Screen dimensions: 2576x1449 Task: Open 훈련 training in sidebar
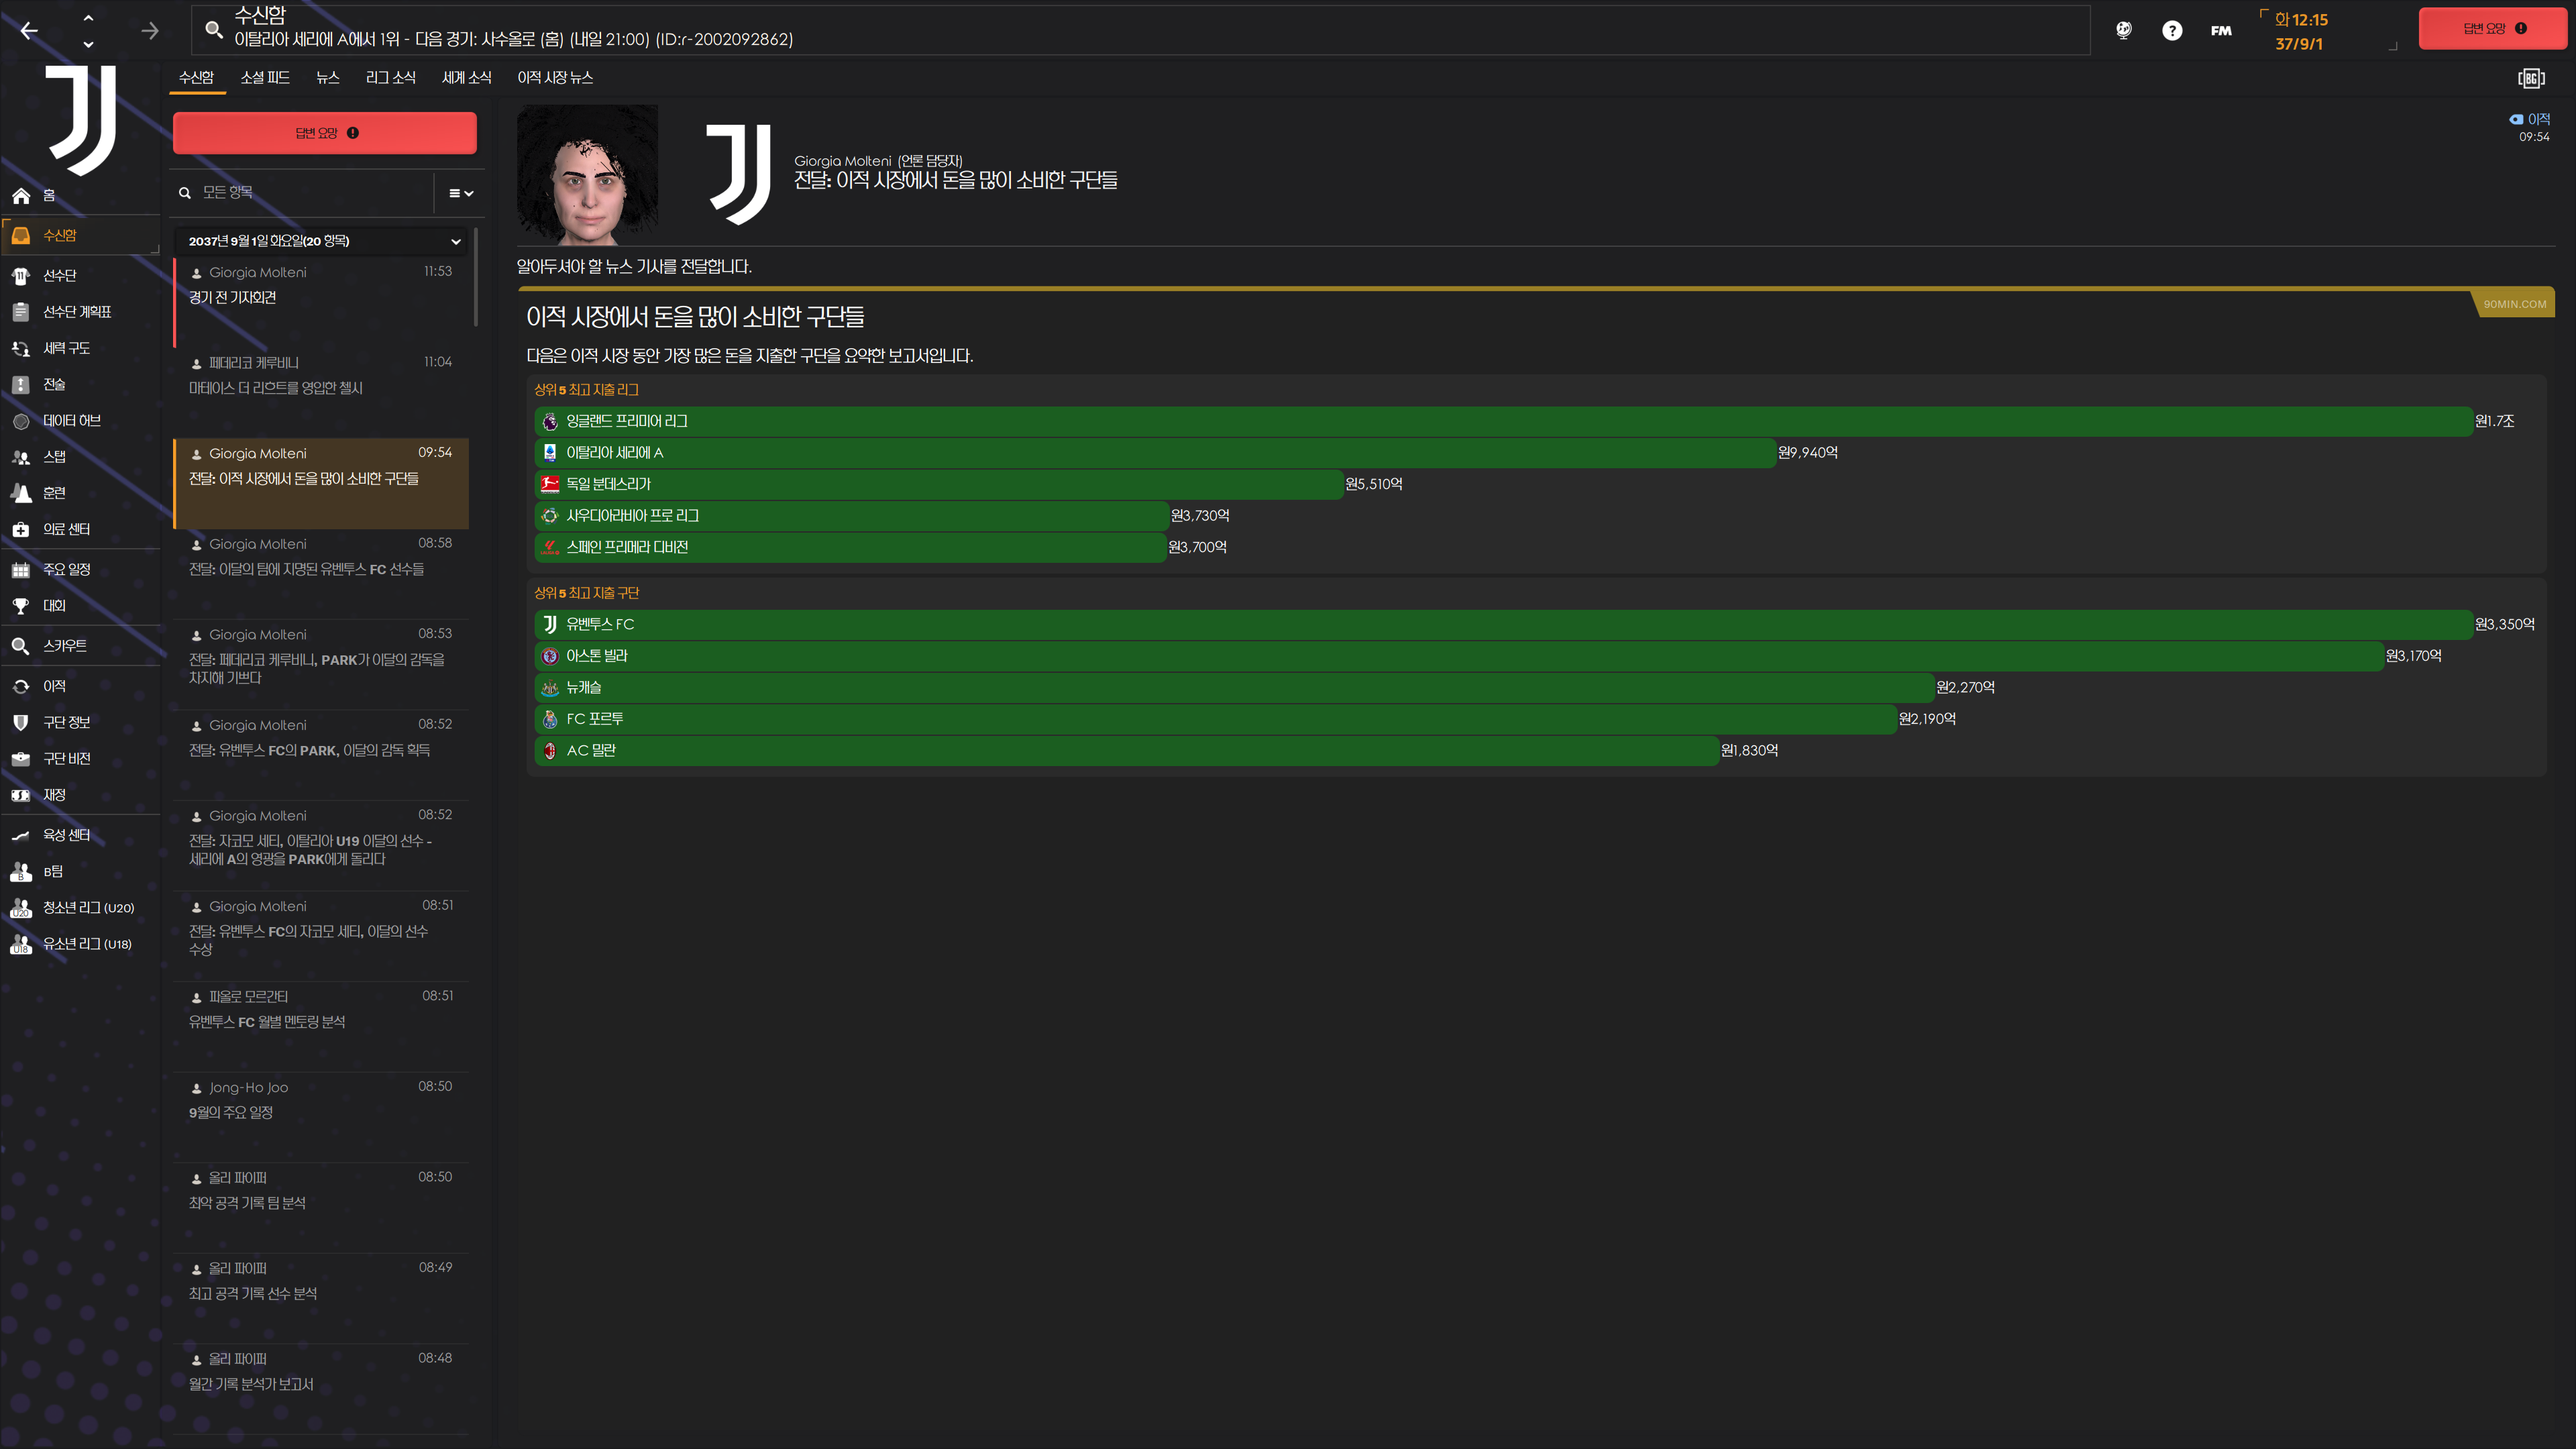(80, 493)
